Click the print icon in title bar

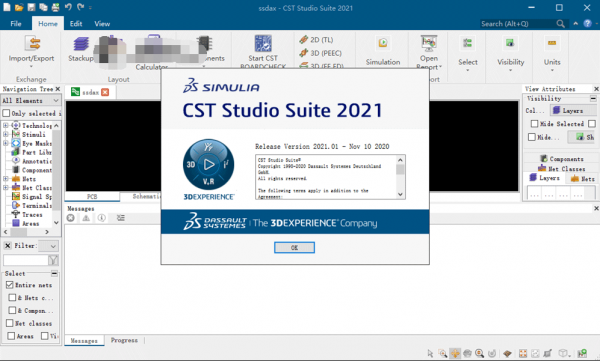pos(55,7)
